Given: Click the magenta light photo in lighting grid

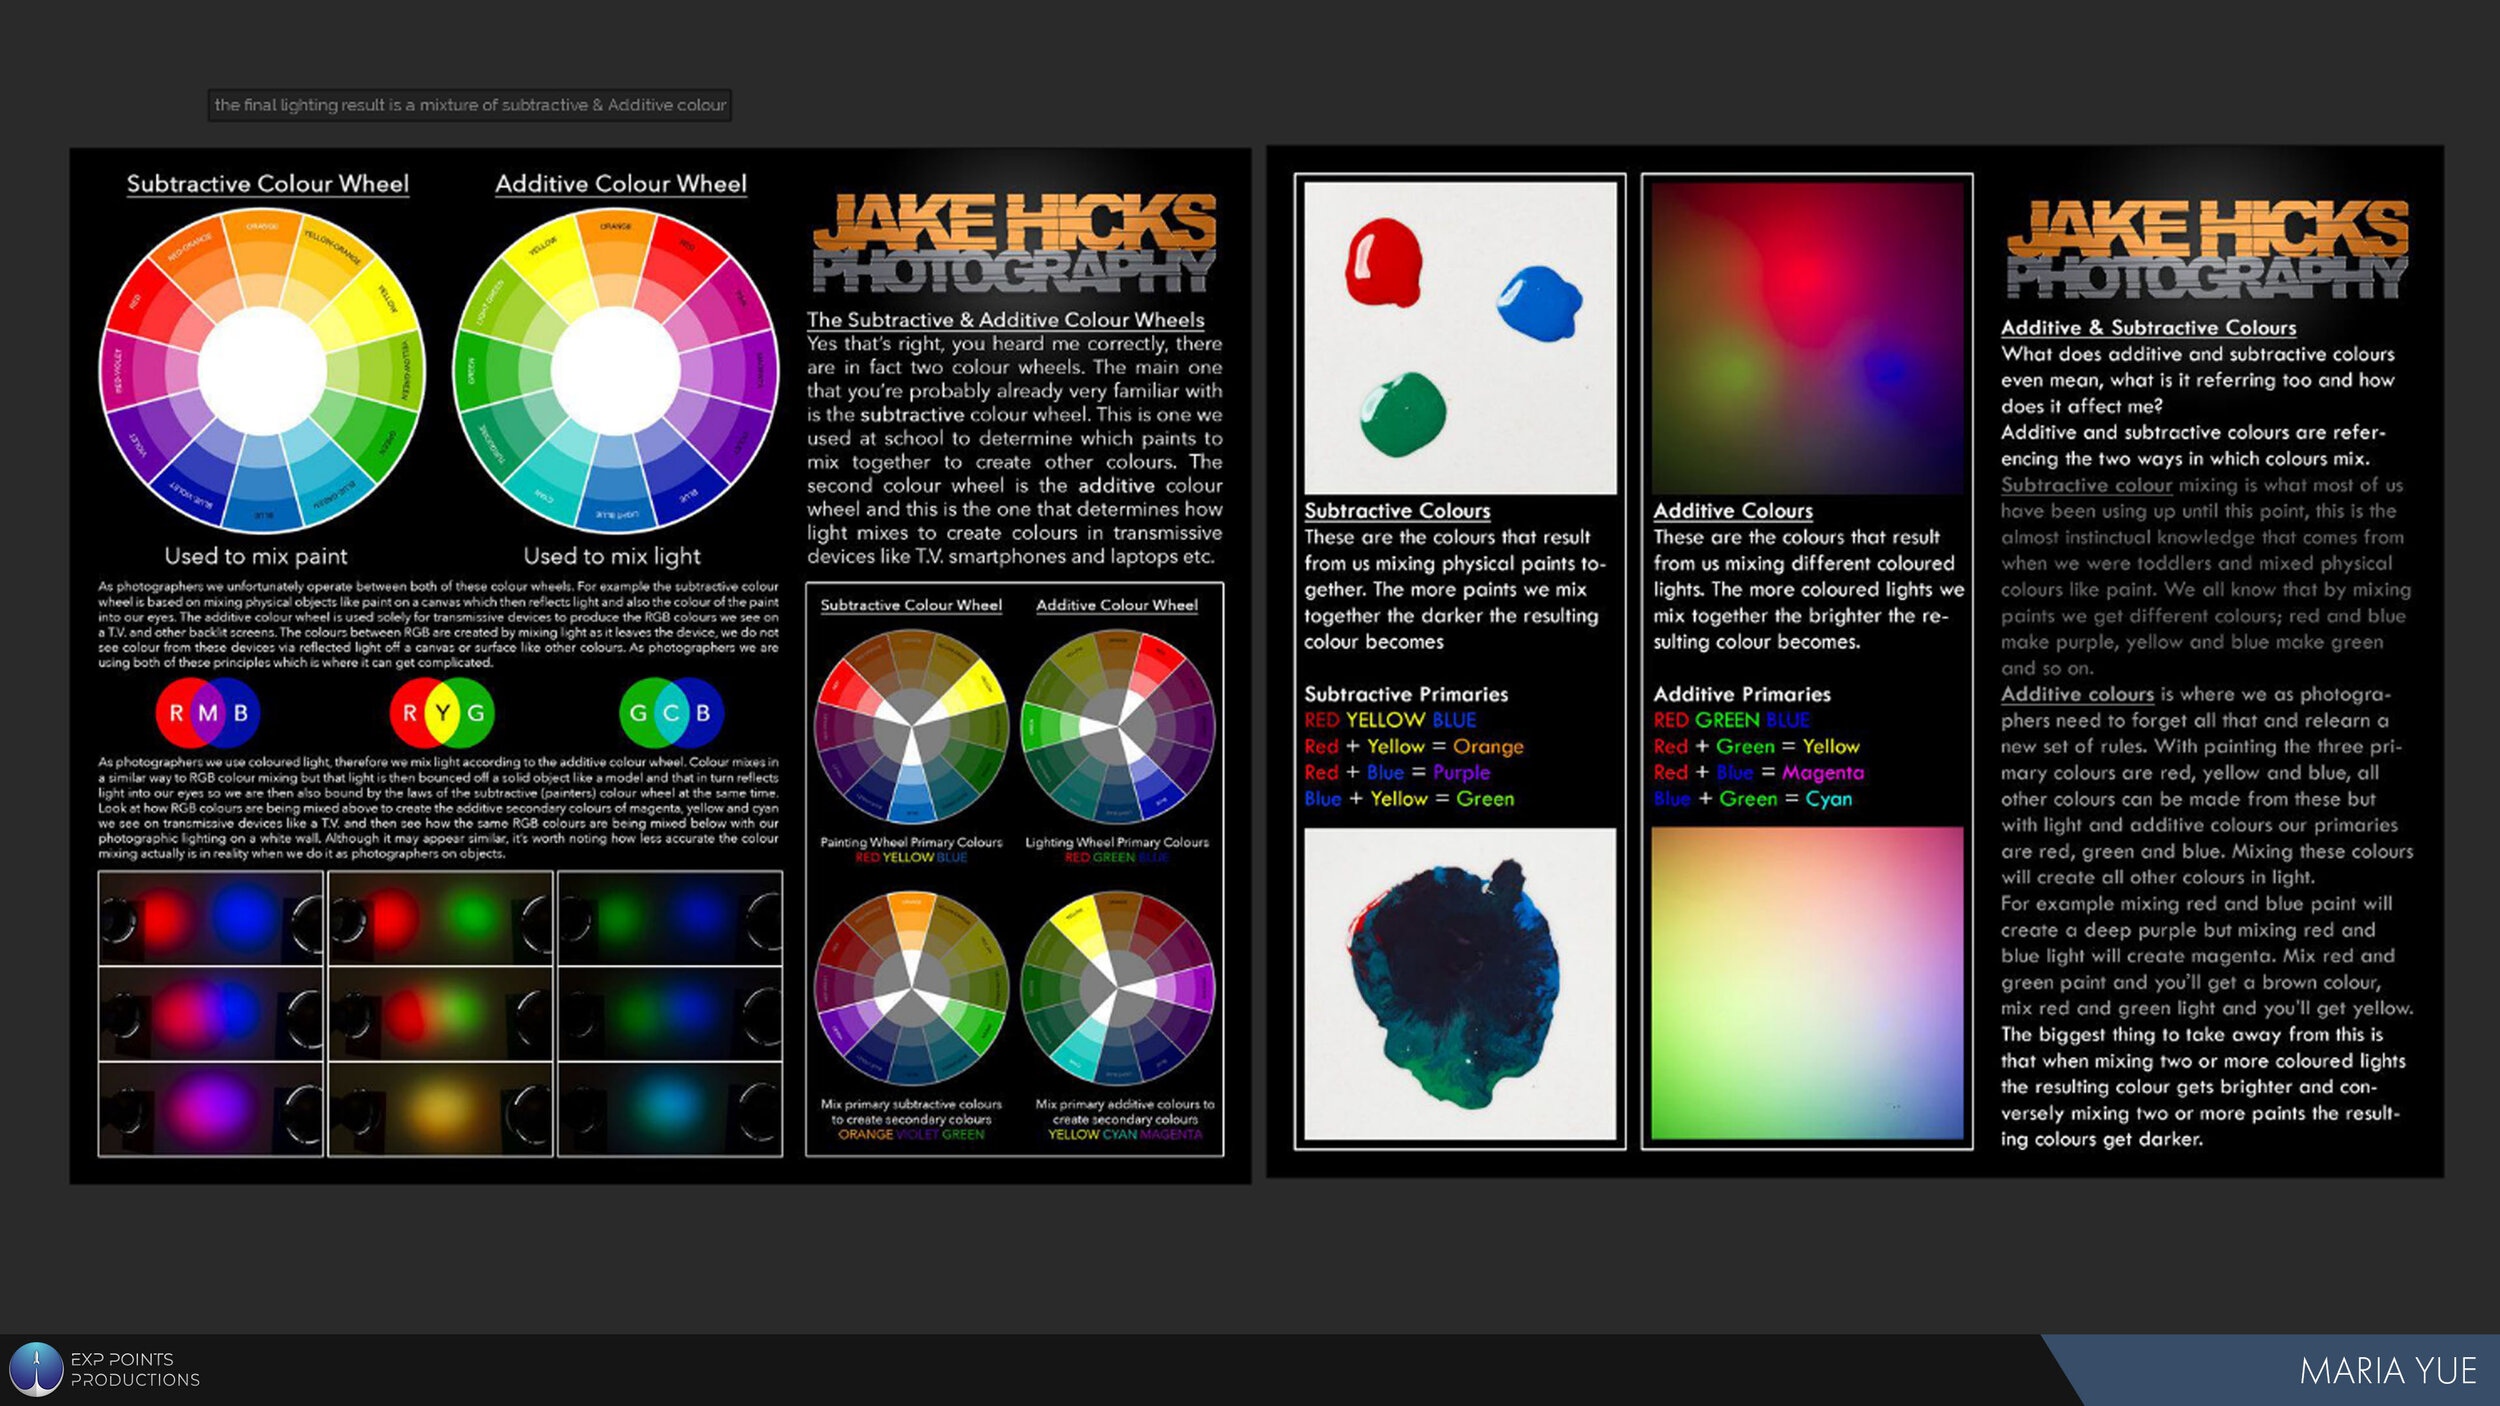Looking at the screenshot, I should 210,1110.
